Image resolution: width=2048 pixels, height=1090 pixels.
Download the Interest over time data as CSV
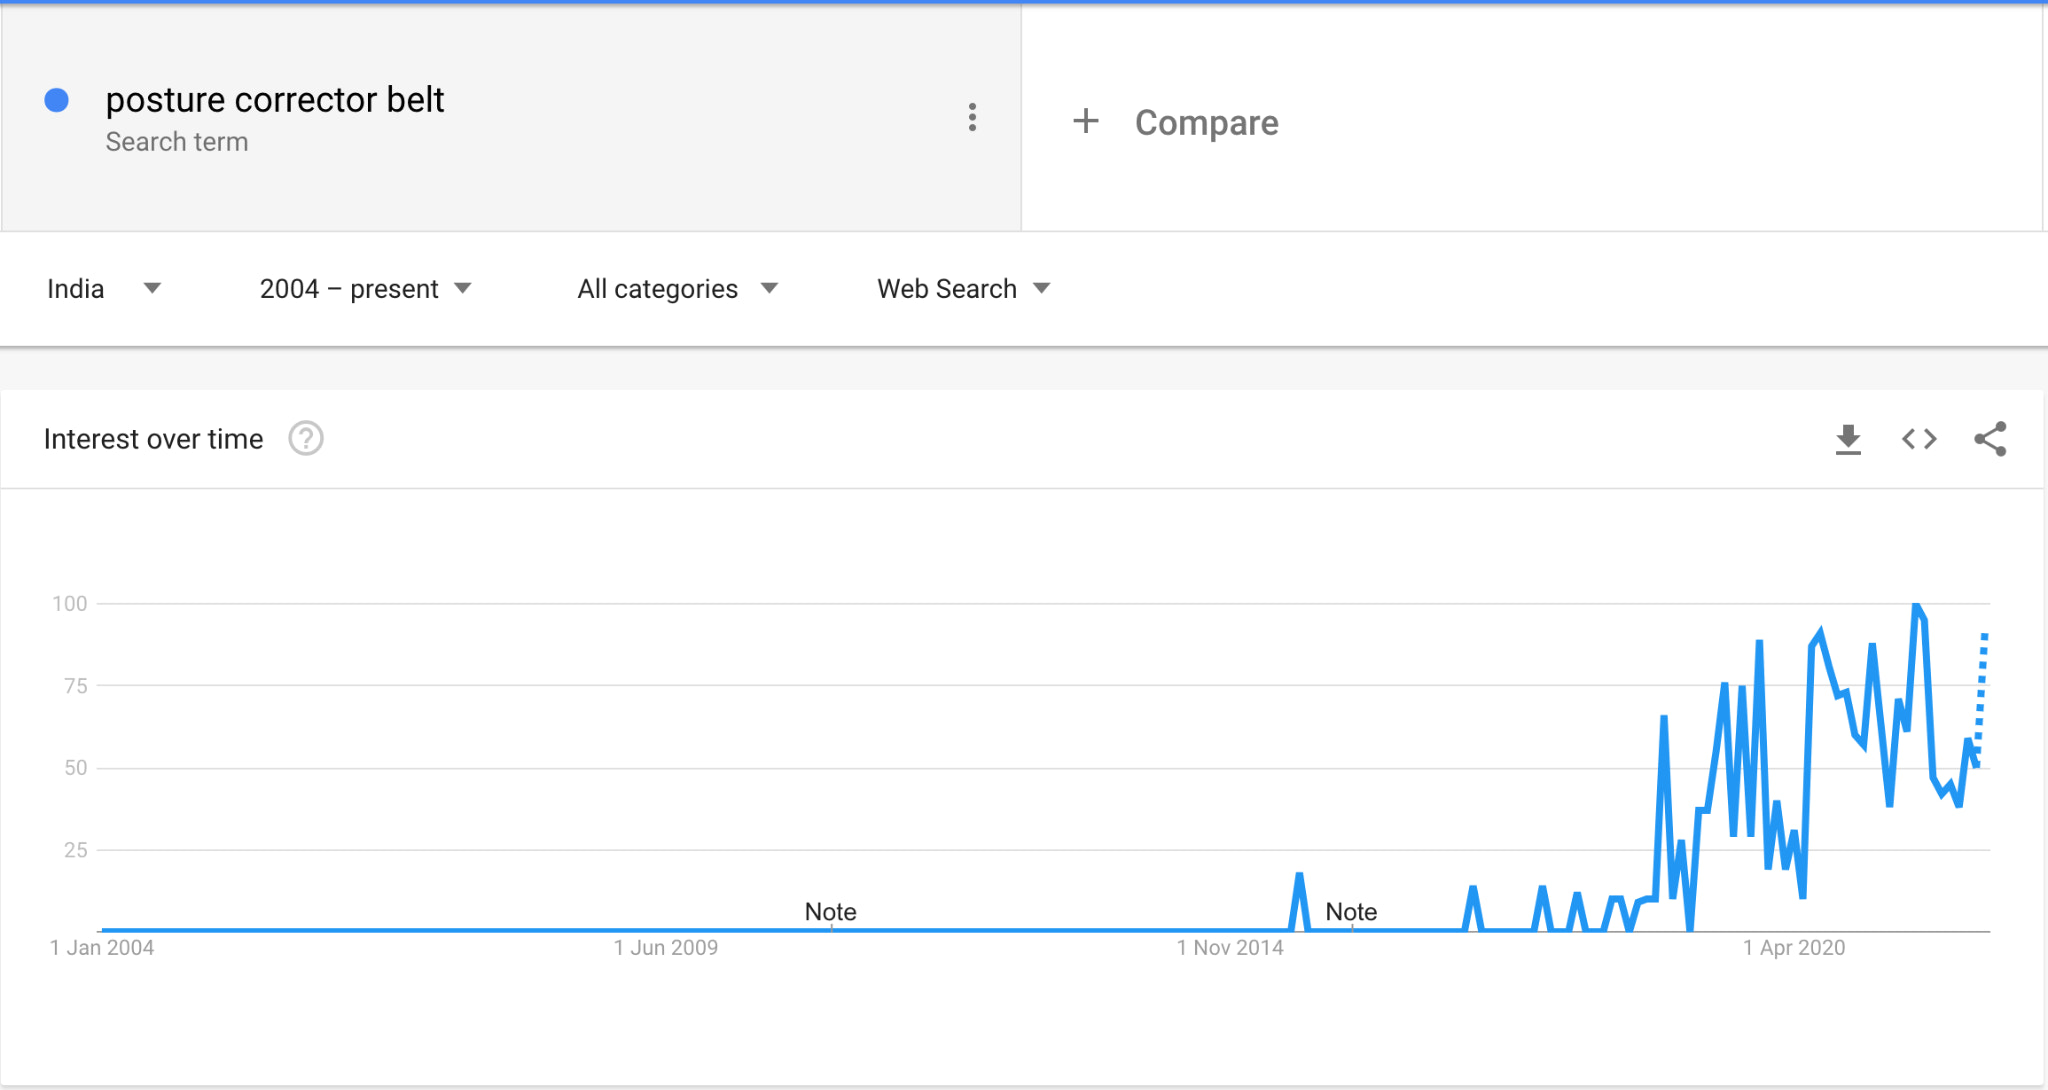click(1849, 439)
